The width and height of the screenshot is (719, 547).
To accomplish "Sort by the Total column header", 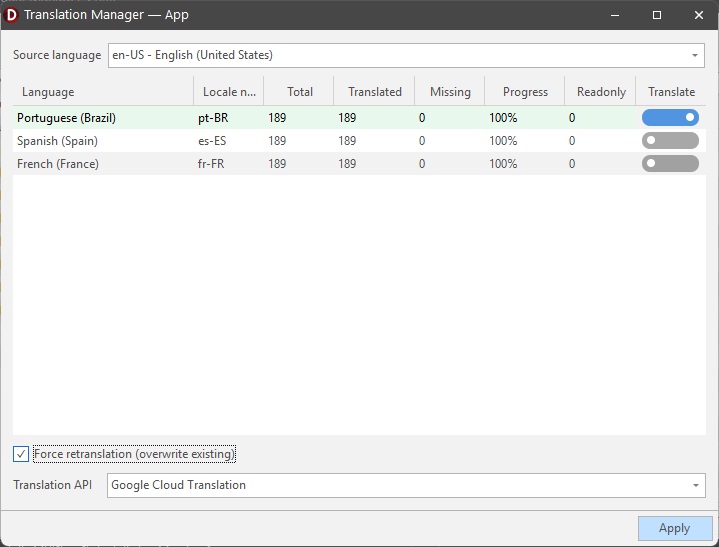I will point(300,92).
